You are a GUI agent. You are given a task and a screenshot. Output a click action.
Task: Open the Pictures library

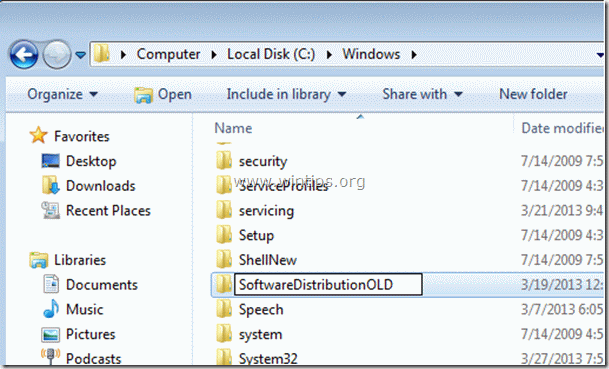(x=90, y=334)
